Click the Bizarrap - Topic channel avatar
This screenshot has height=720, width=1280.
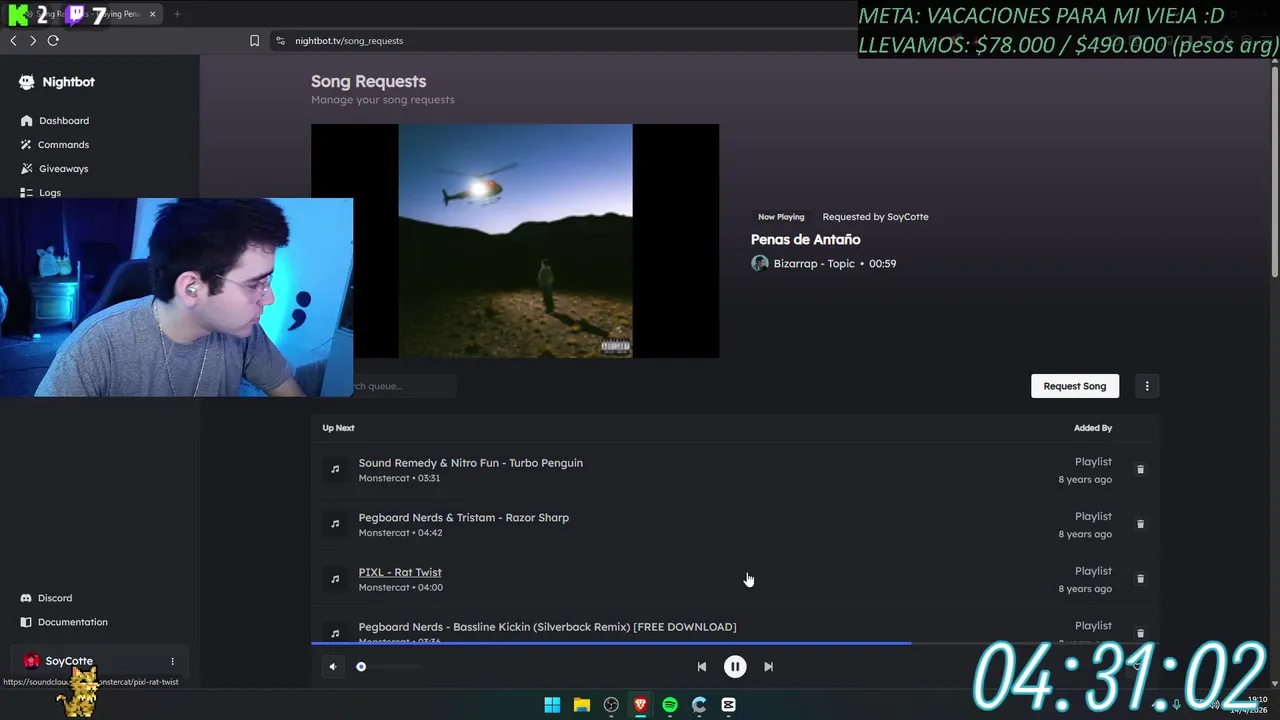coord(760,264)
